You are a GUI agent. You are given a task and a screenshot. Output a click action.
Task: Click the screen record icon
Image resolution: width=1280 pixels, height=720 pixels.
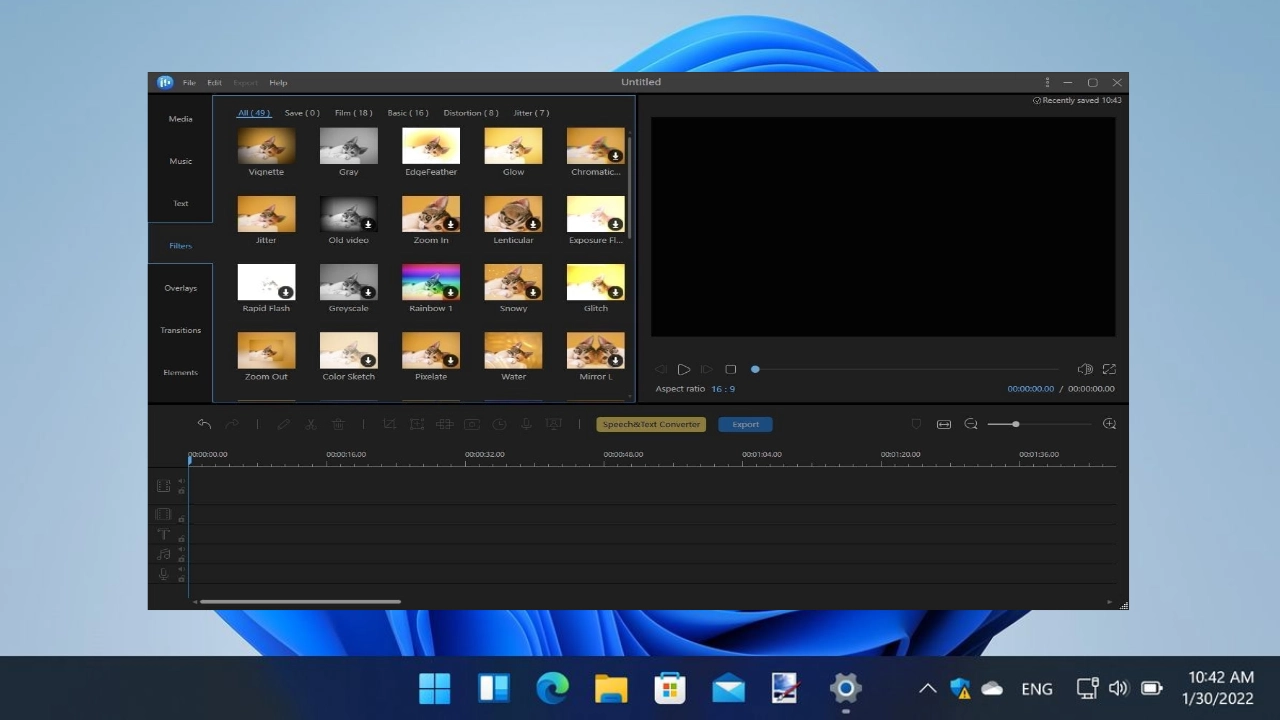(553, 424)
